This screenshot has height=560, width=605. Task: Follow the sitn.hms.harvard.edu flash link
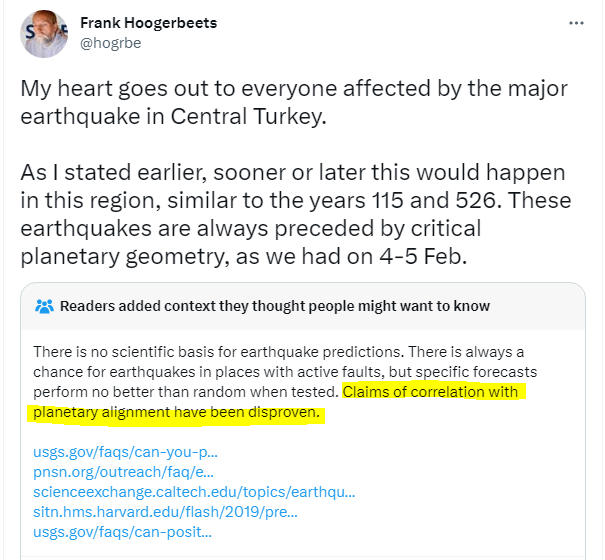point(165,512)
